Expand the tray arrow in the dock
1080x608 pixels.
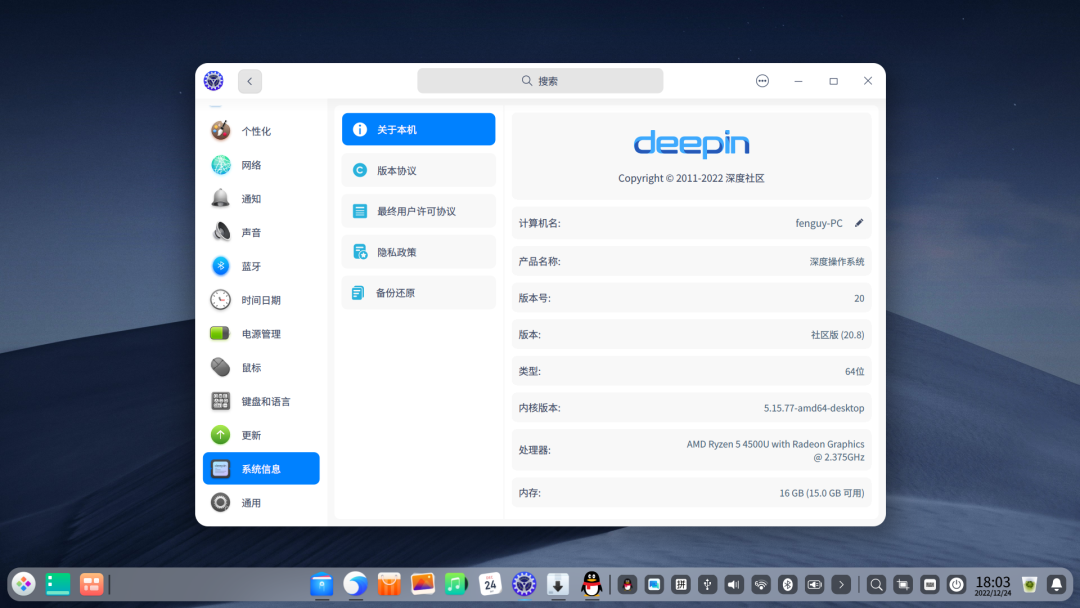(841, 584)
